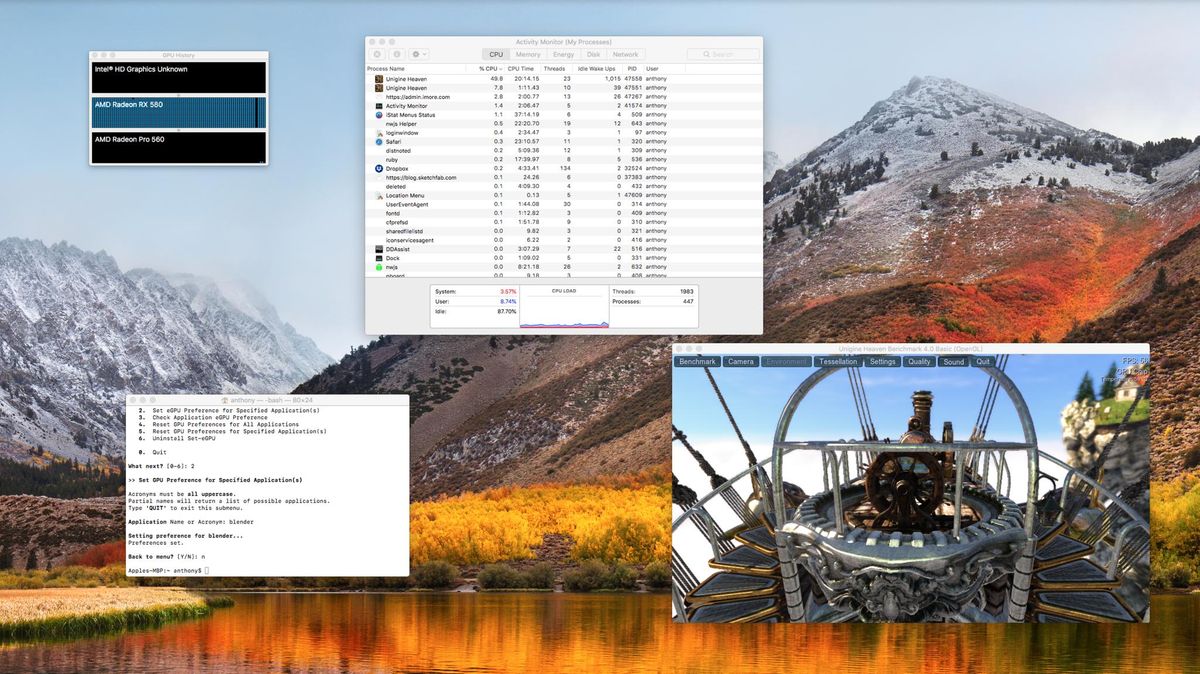Open Camera controls in Heaven benchmark toolbar
Viewport: 1200px width, 674px height.
(741, 361)
